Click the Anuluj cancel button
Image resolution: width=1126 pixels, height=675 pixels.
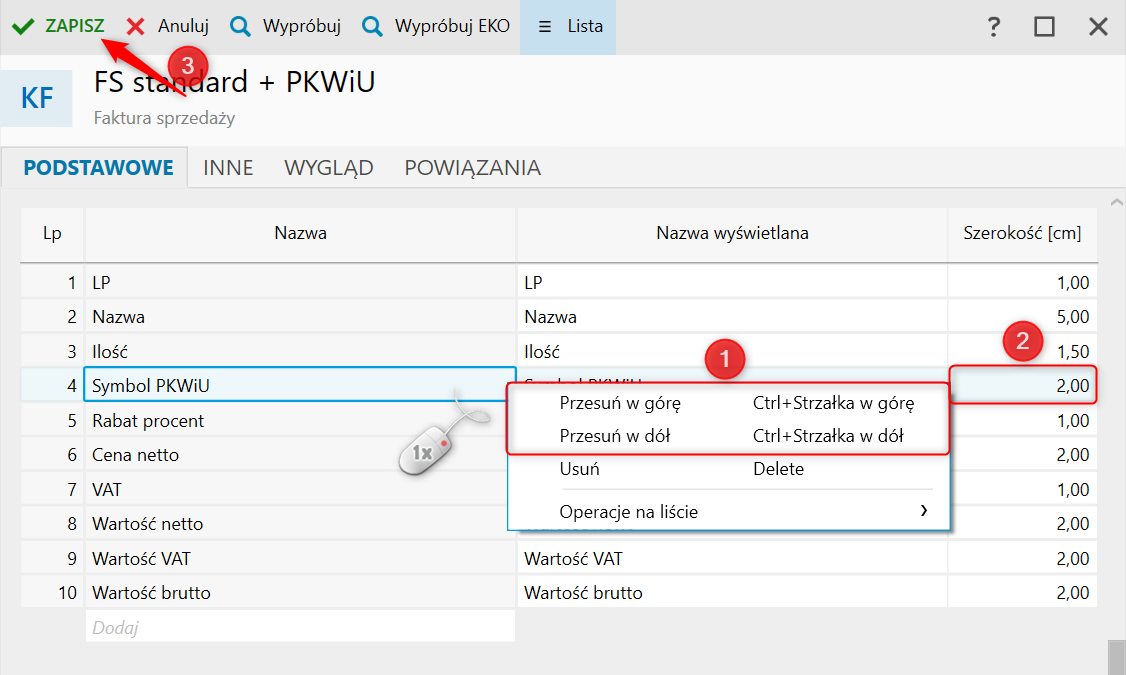182,27
